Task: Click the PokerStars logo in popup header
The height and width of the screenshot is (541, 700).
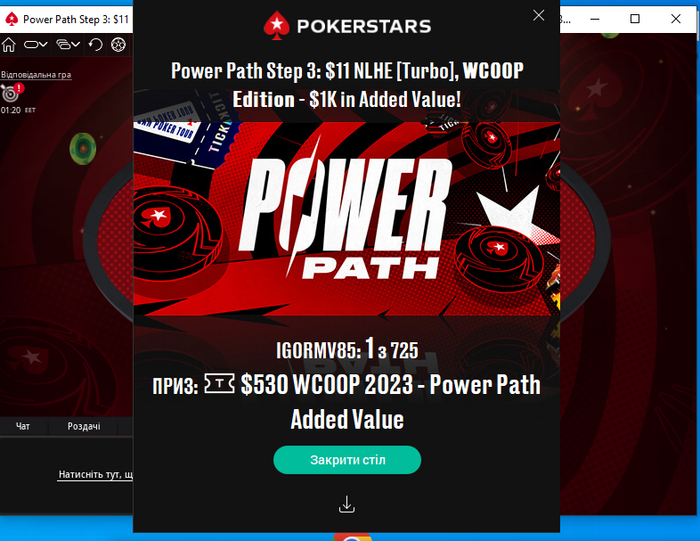Action: tap(347, 25)
